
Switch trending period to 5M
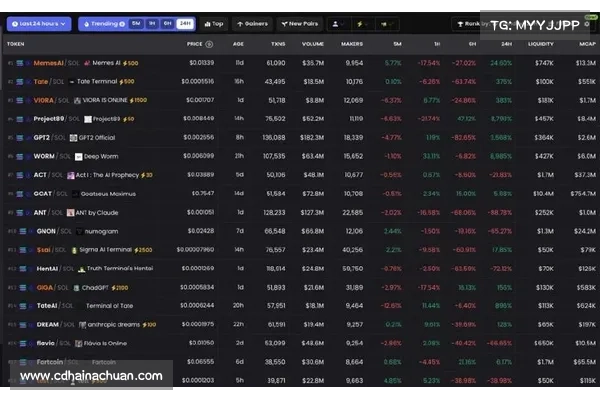click(x=136, y=24)
